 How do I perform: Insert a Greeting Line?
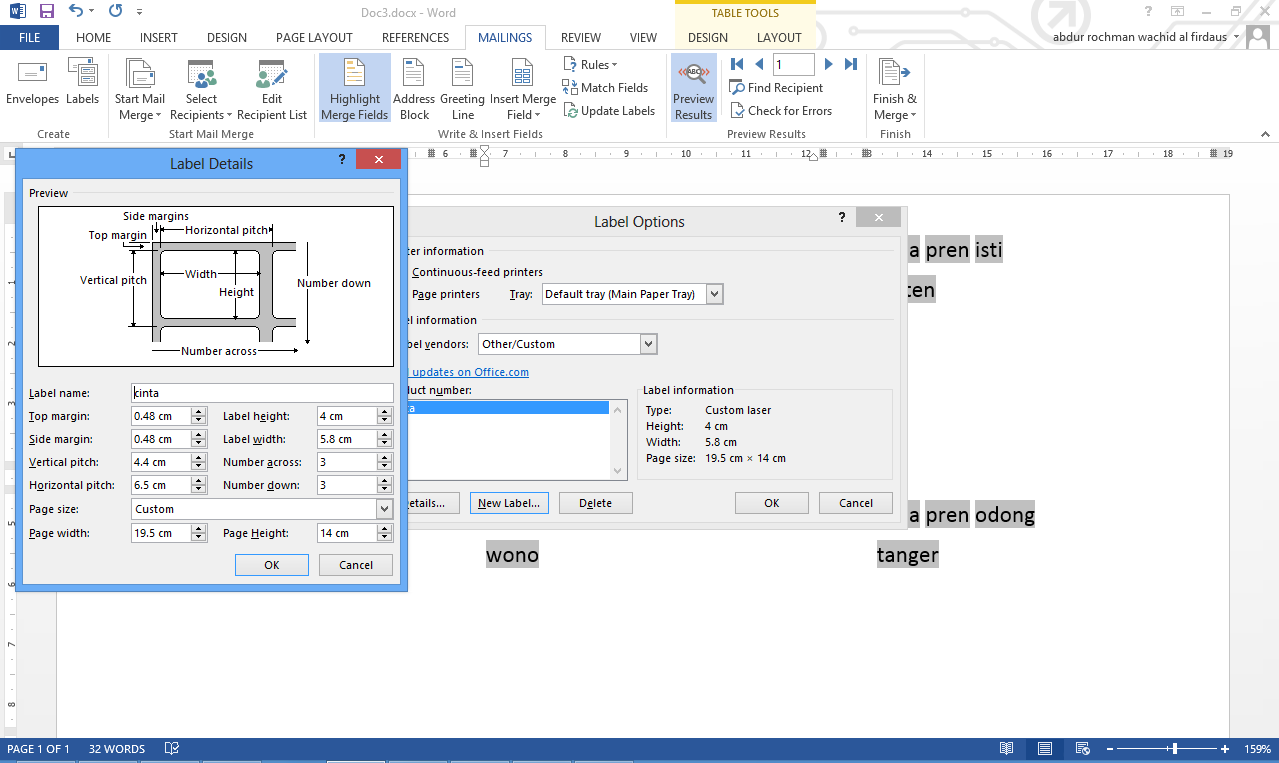coord(461,88)
